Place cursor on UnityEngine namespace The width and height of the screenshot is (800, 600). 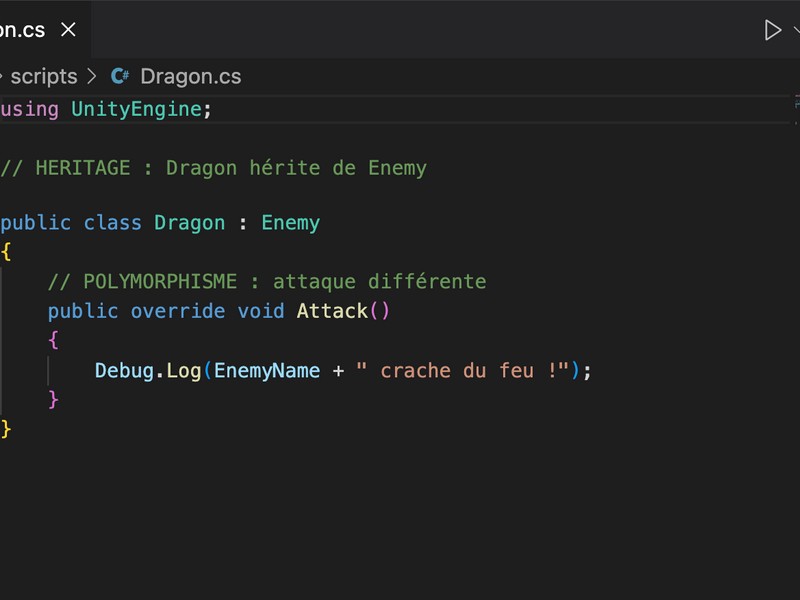click(x=136, y=109)
